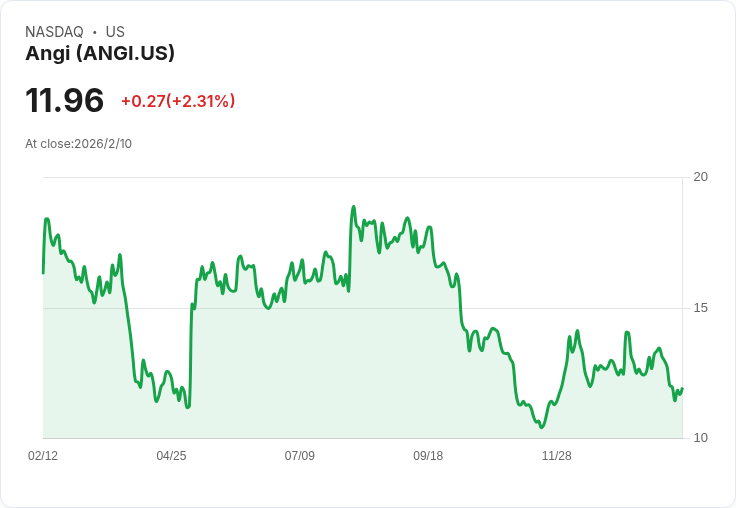
Task: Select the 09/18 date on x-axis
Action: coord(428,456)
